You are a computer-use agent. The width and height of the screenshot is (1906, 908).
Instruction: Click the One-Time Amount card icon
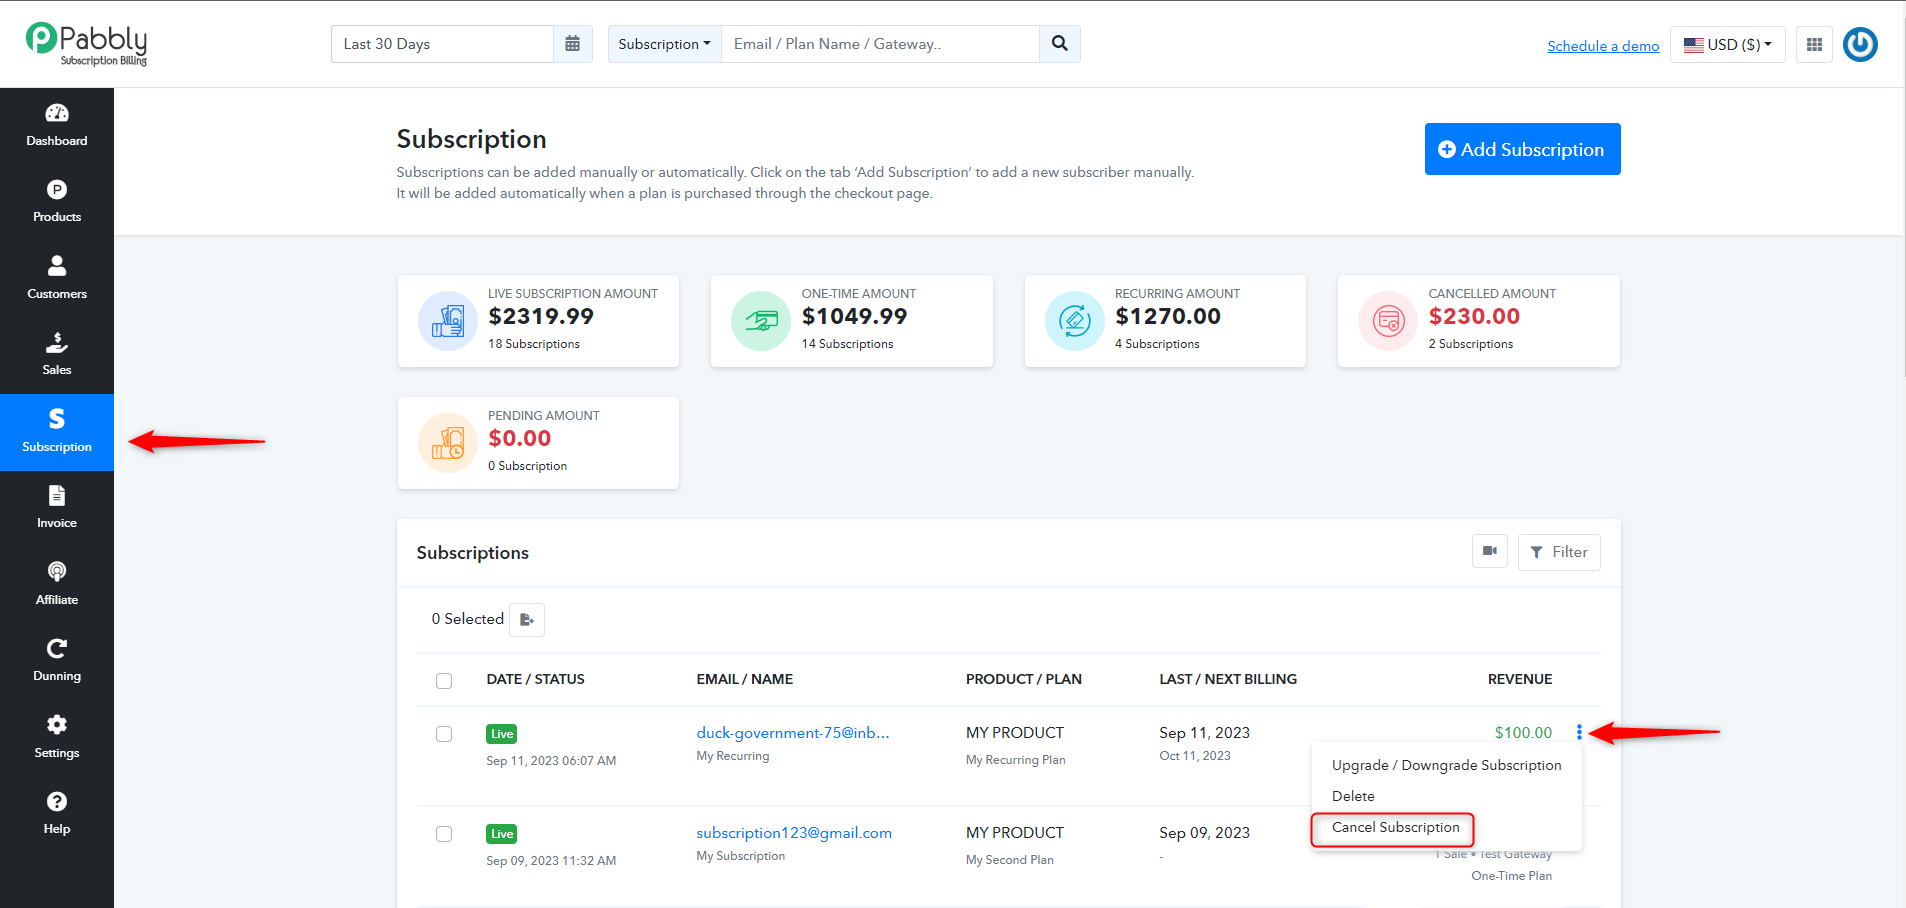click(x=761, y=321)
